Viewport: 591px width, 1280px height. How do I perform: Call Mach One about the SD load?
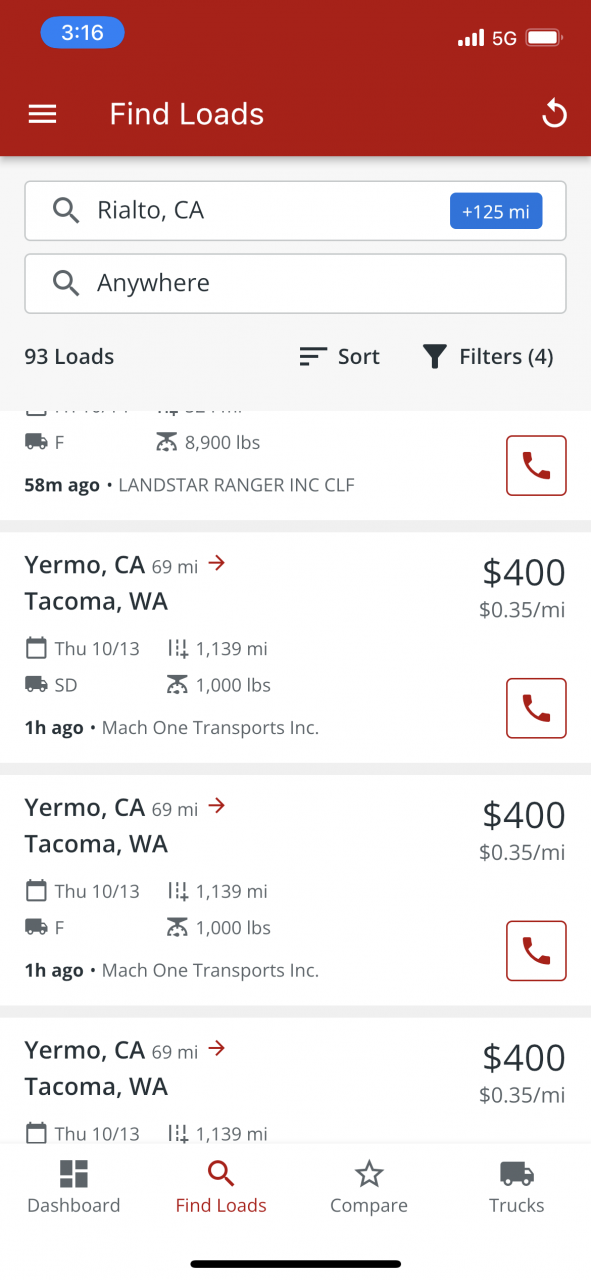tap(536, 708)
